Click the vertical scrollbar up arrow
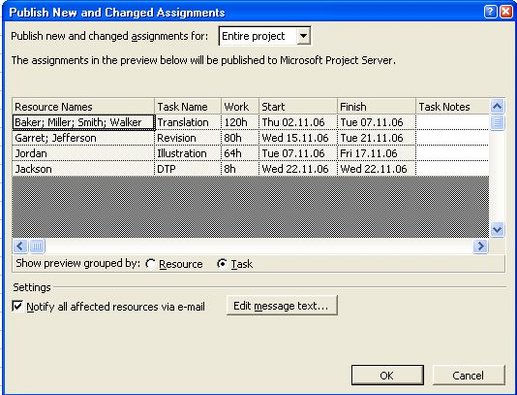The width and height of the screenshot is (517, 395). (497, 107)
